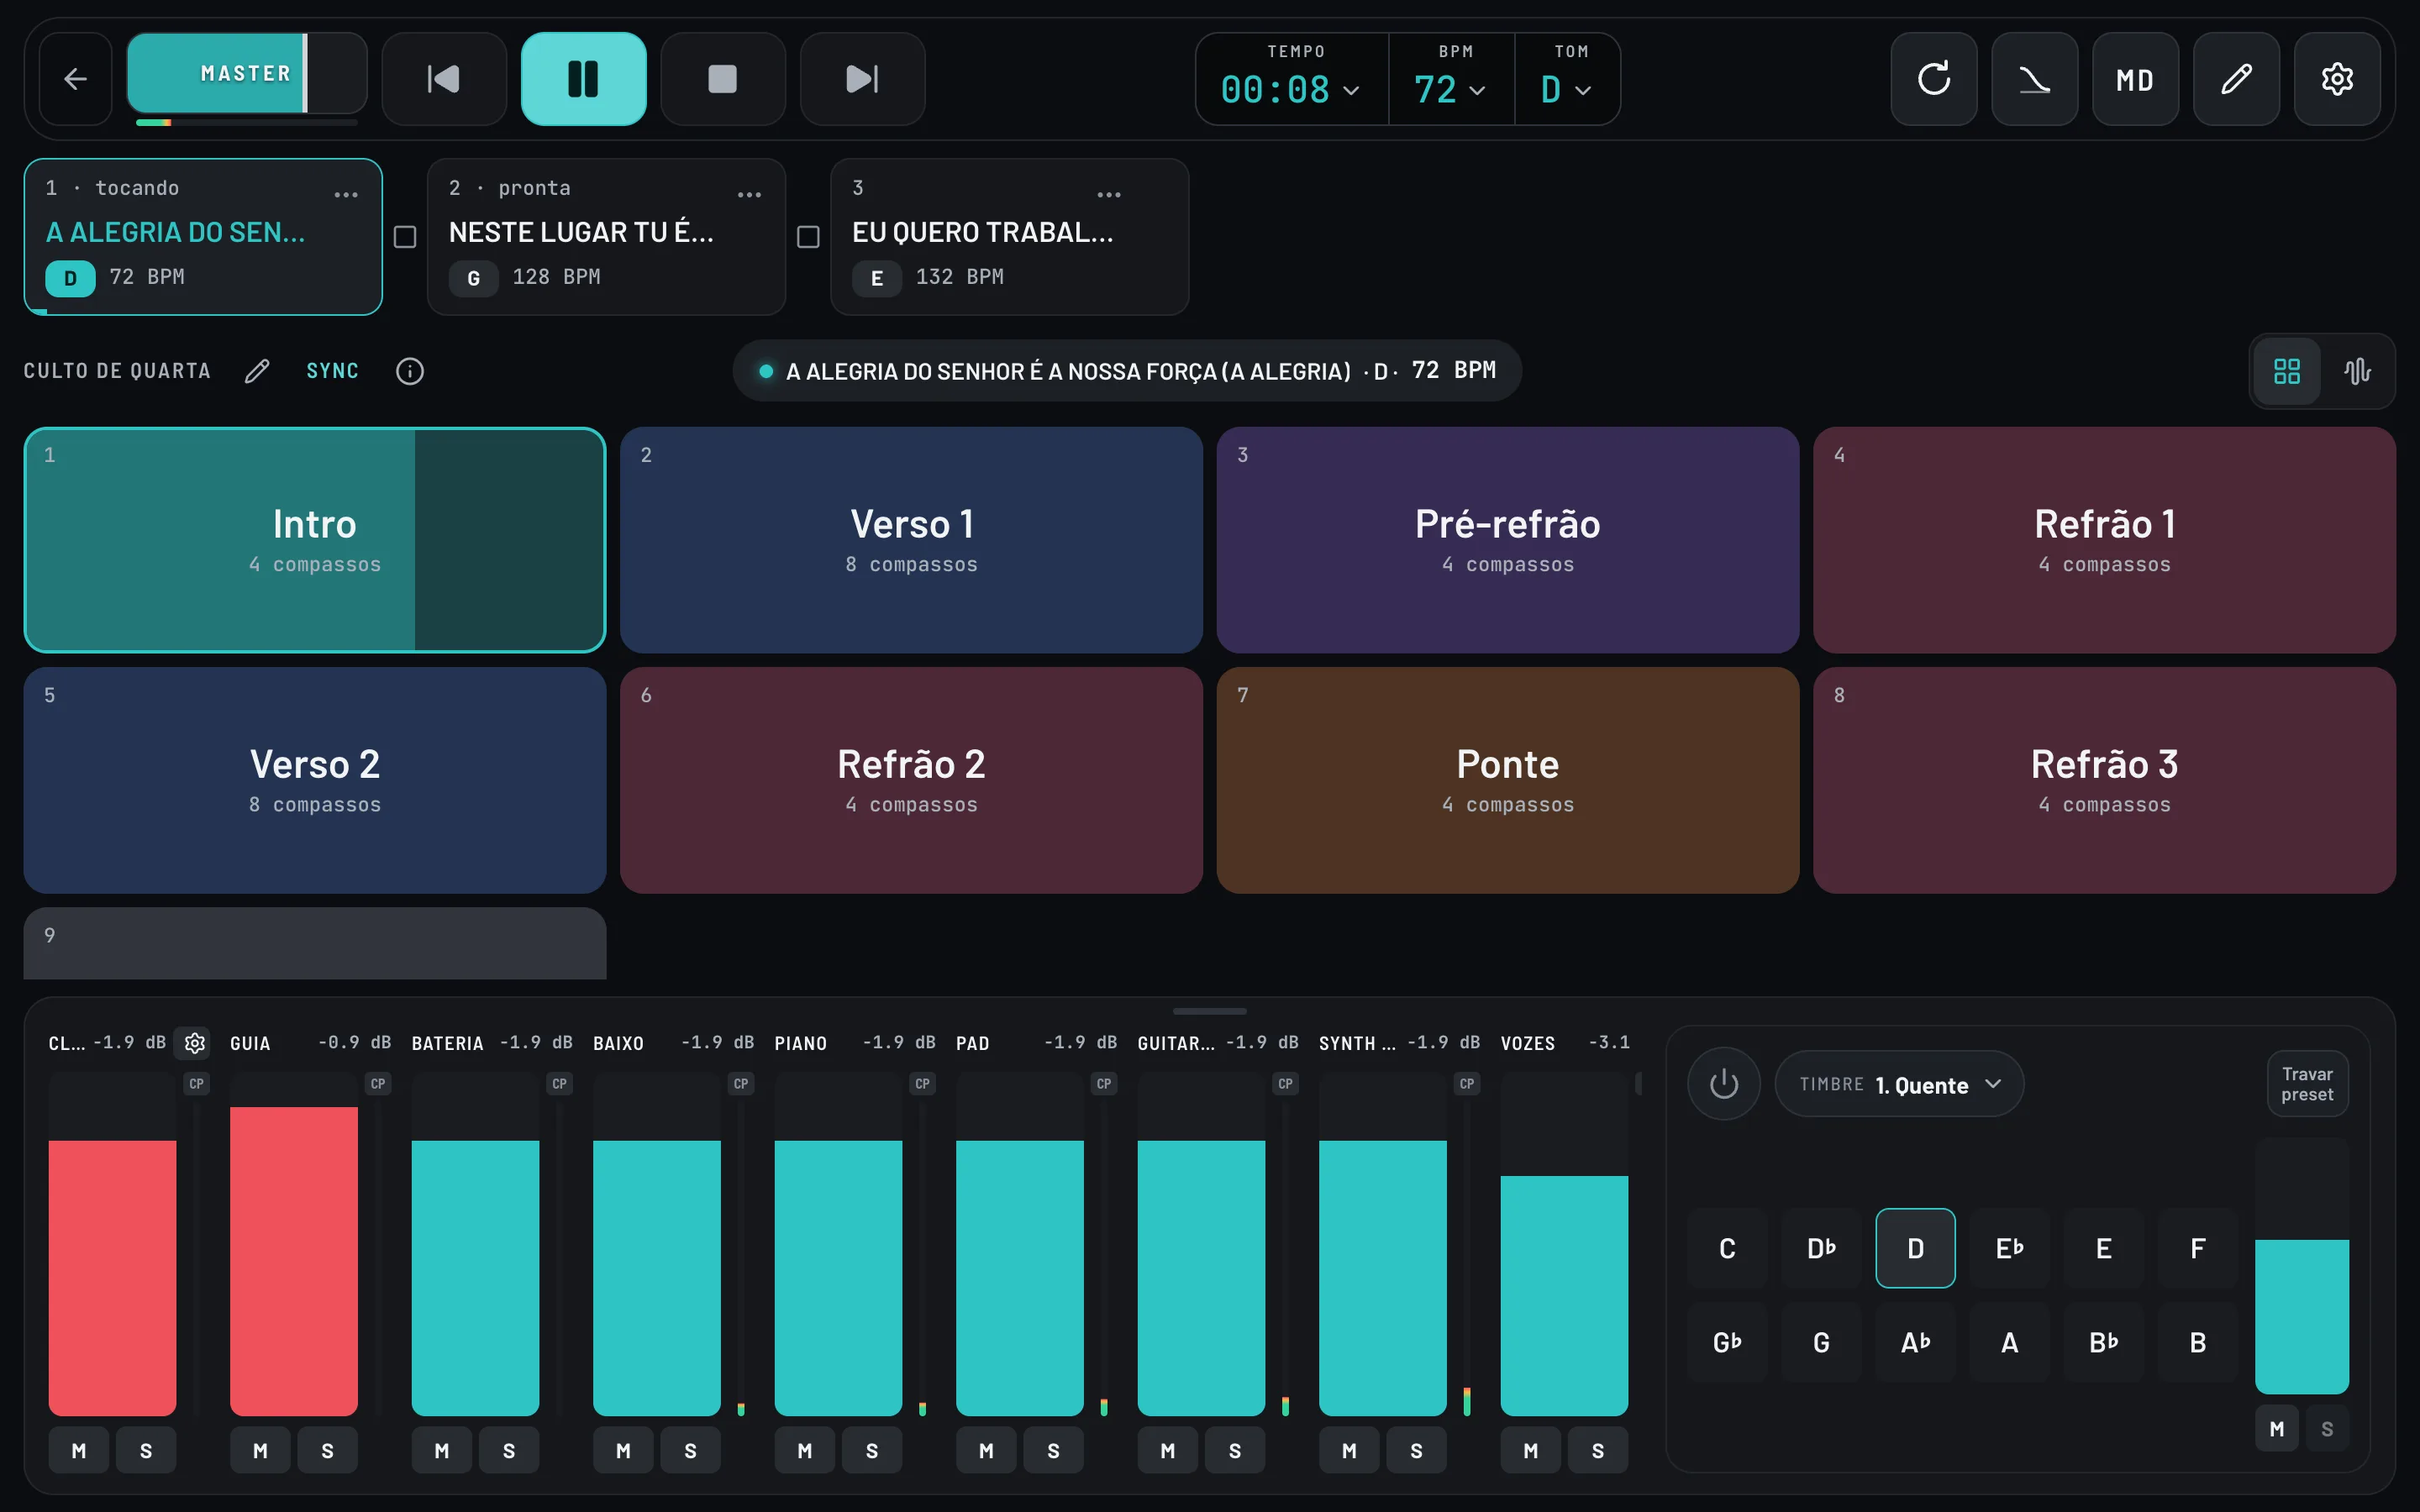Viewport: 2420px width, 1512px height.
Task: Select the Verso 1 section pad
Action: 911,540
